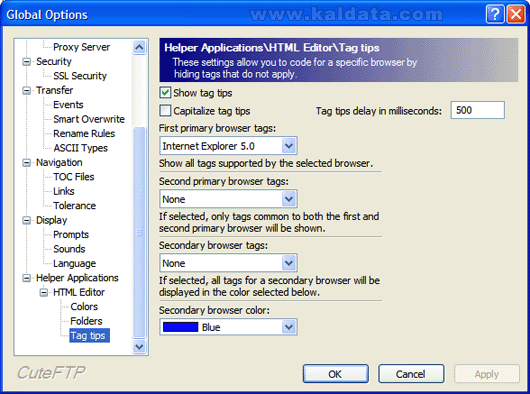Open Secondary browser color dropdown

(289, 327)
